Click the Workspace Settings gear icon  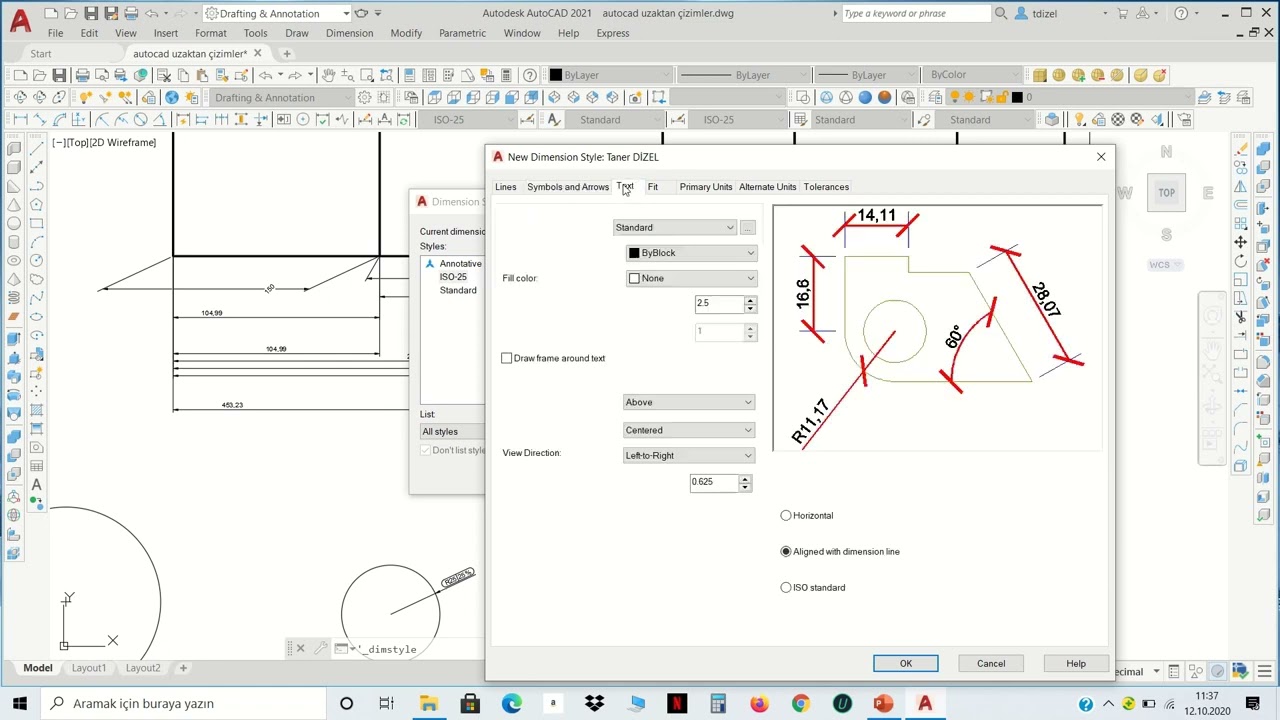(x=365, y=97)
